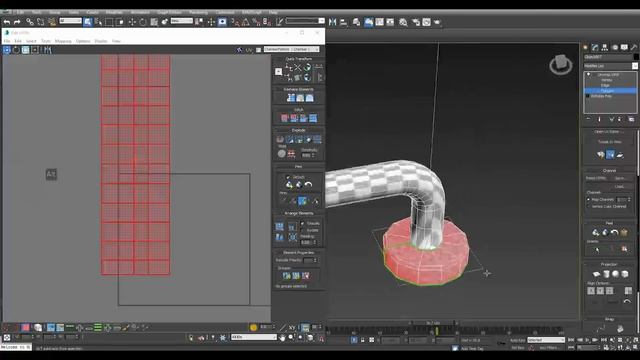Open the Select menu in Edit UVWs
The image size is (640, 360).
tap(31, 41)
